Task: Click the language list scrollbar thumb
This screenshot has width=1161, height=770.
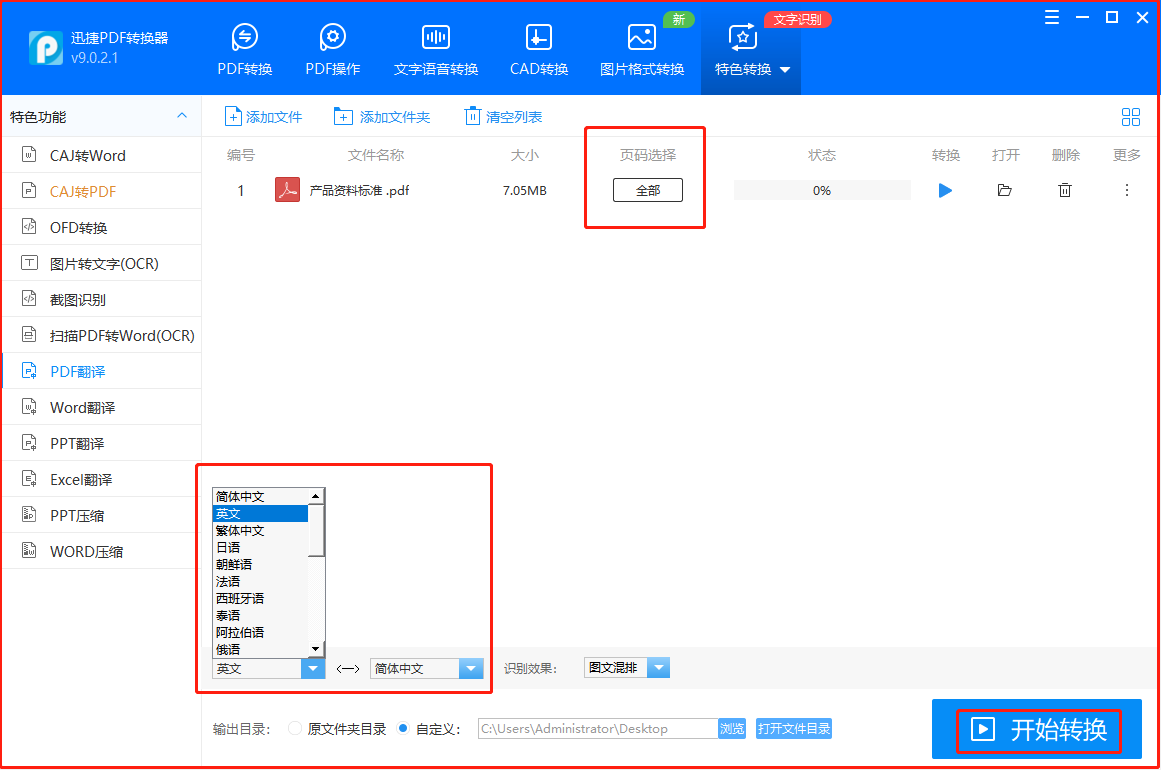Action: click(x=316, y=530)
